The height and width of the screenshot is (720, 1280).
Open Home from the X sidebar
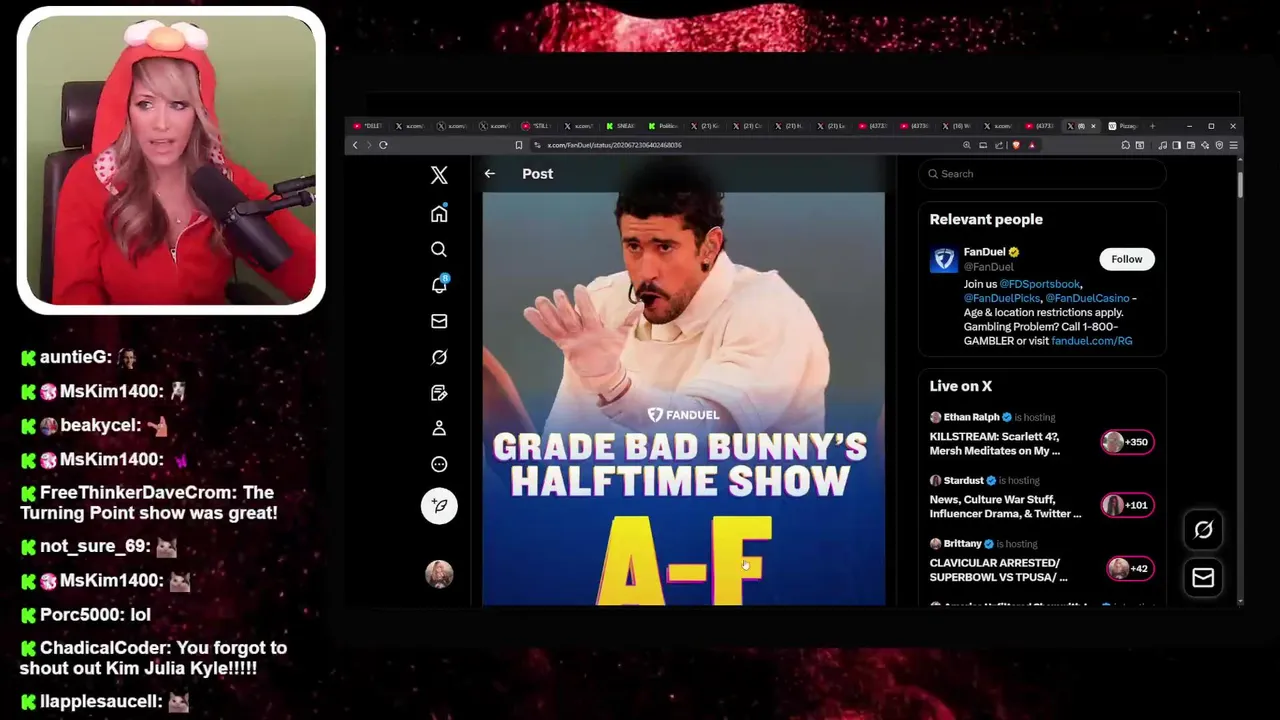tap(439, 214)
